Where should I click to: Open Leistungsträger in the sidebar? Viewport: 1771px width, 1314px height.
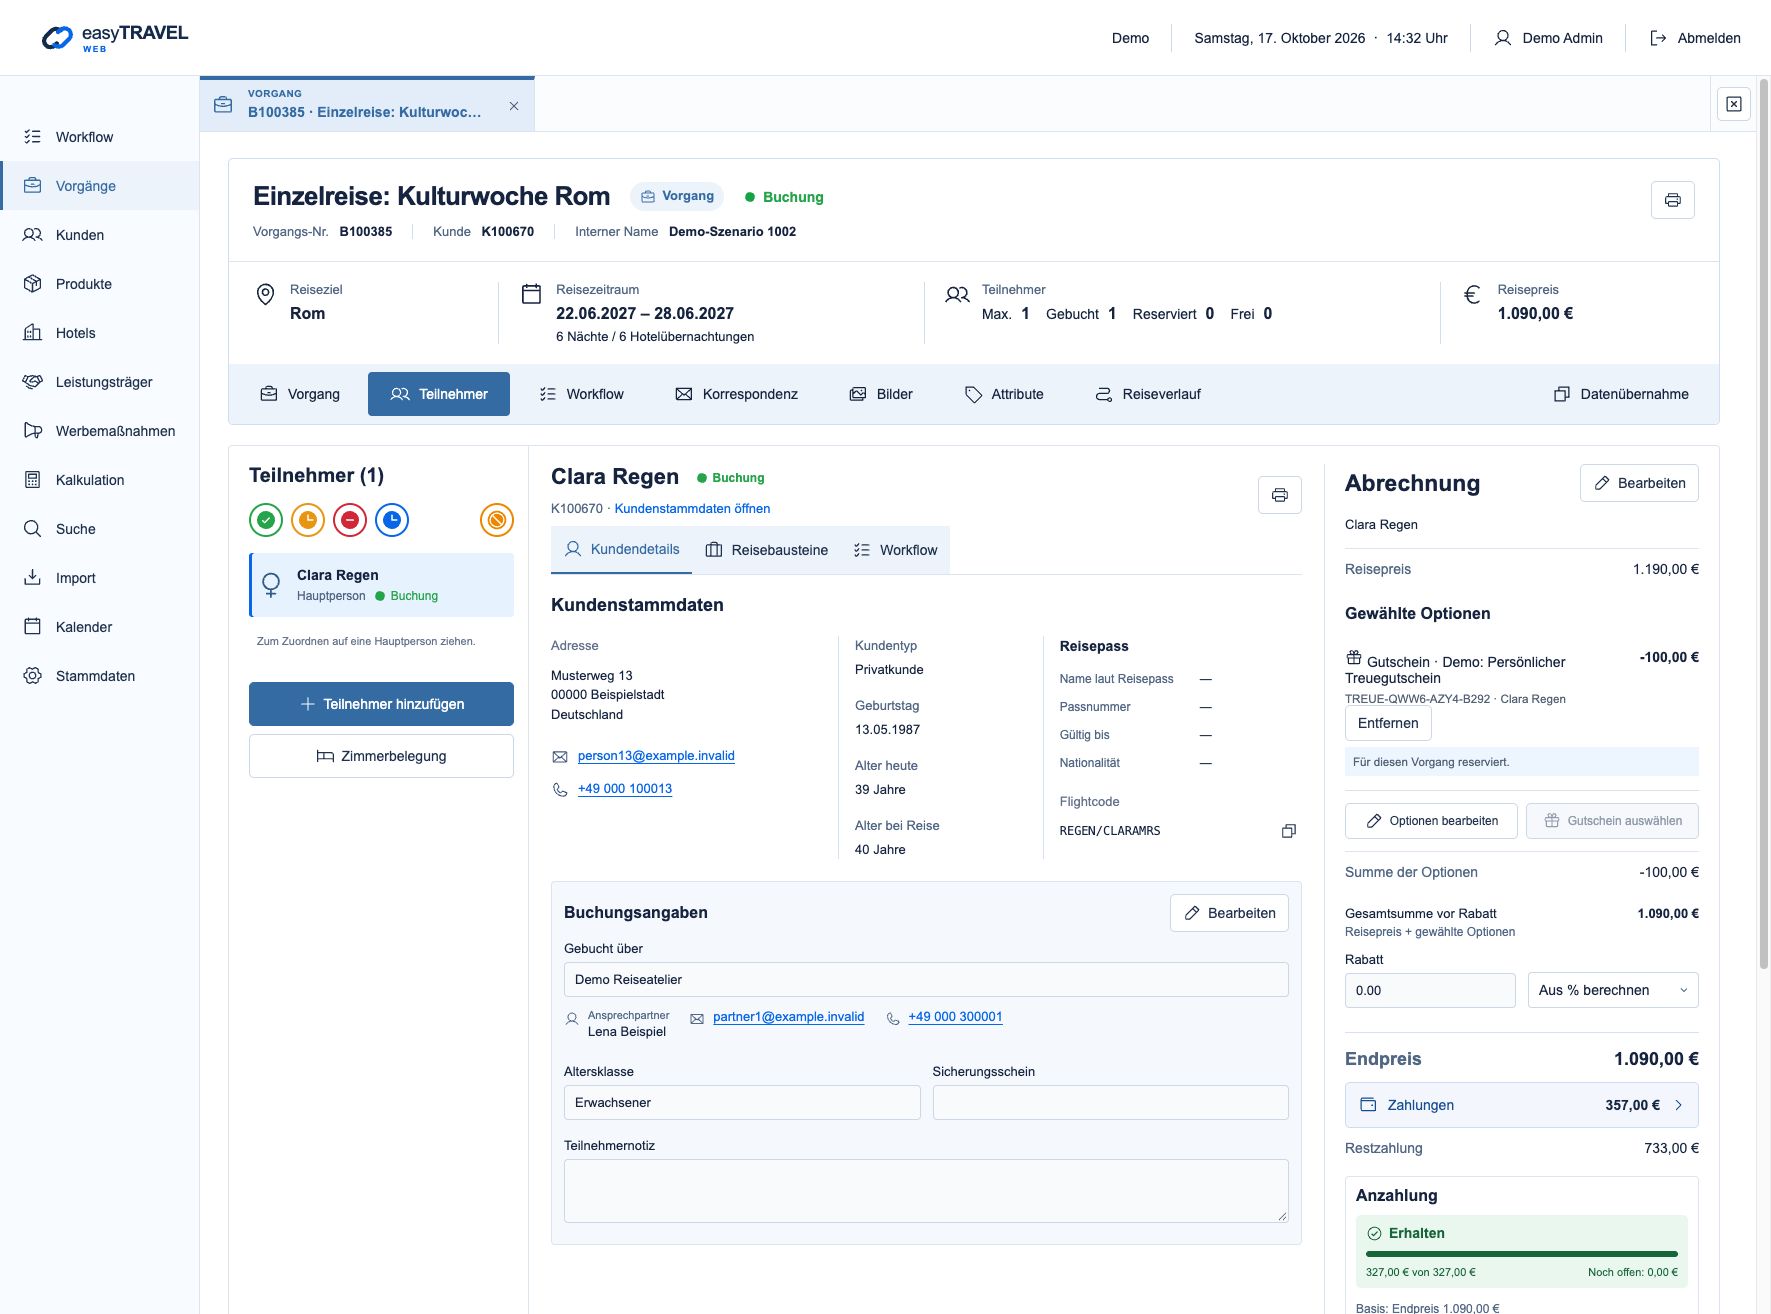pos(100,382)
